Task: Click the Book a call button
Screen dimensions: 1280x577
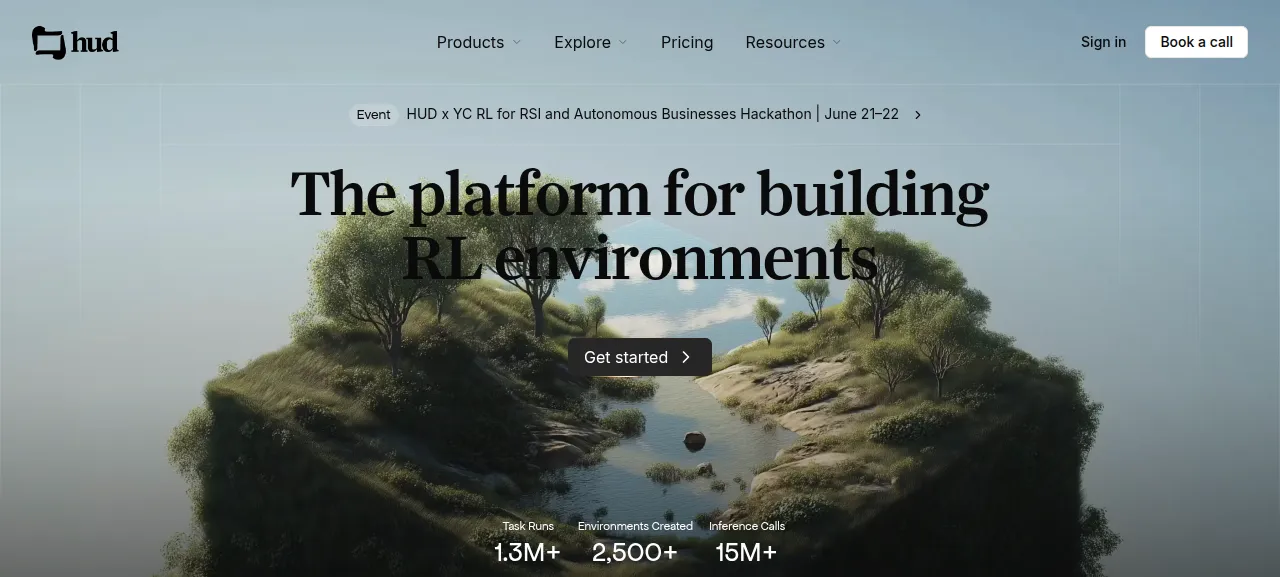Action: pyautogui.click(x=1196, y=42)
